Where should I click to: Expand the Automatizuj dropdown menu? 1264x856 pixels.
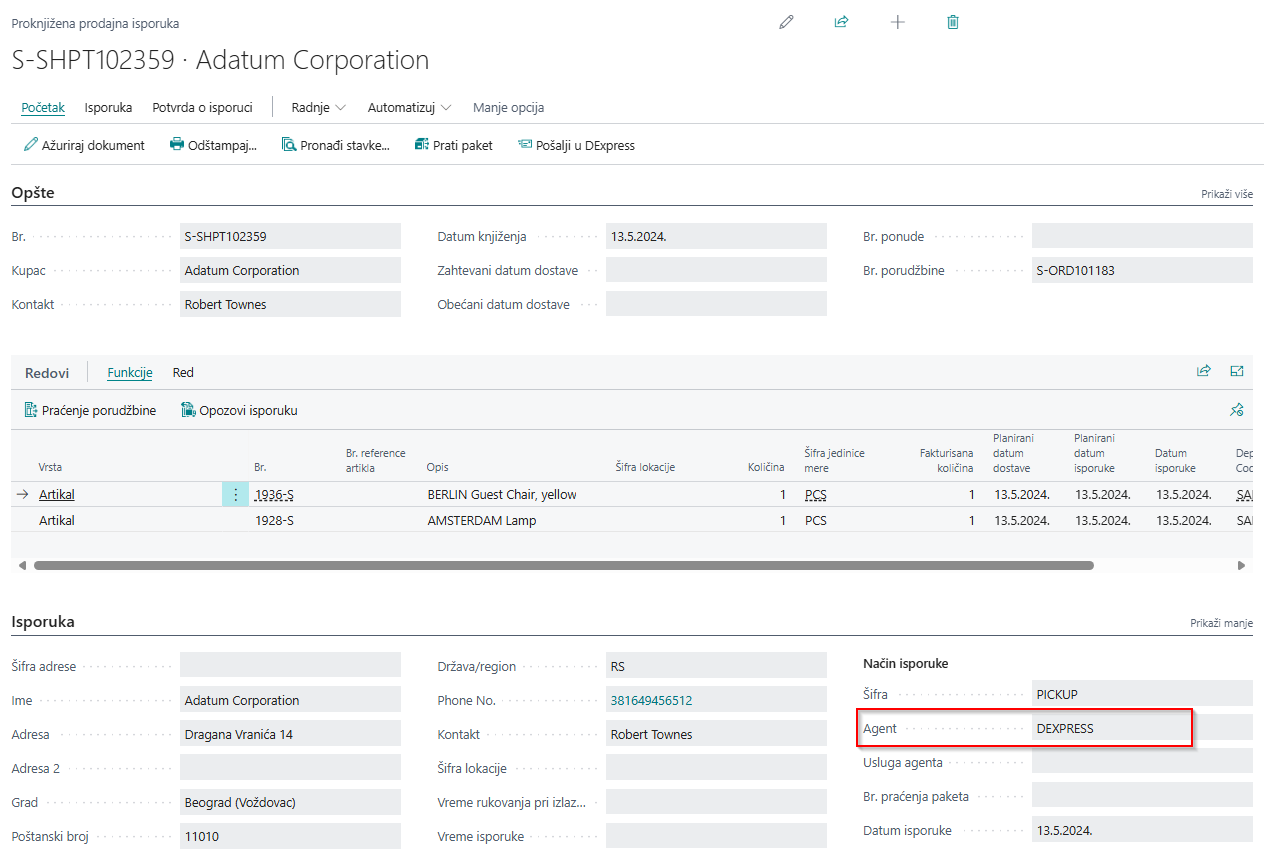409,107
